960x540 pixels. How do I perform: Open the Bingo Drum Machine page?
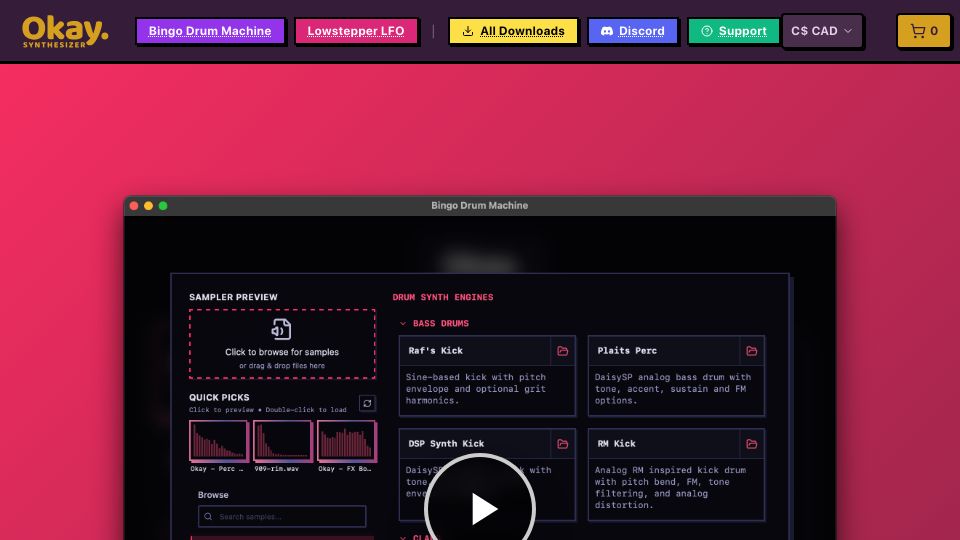210,31
